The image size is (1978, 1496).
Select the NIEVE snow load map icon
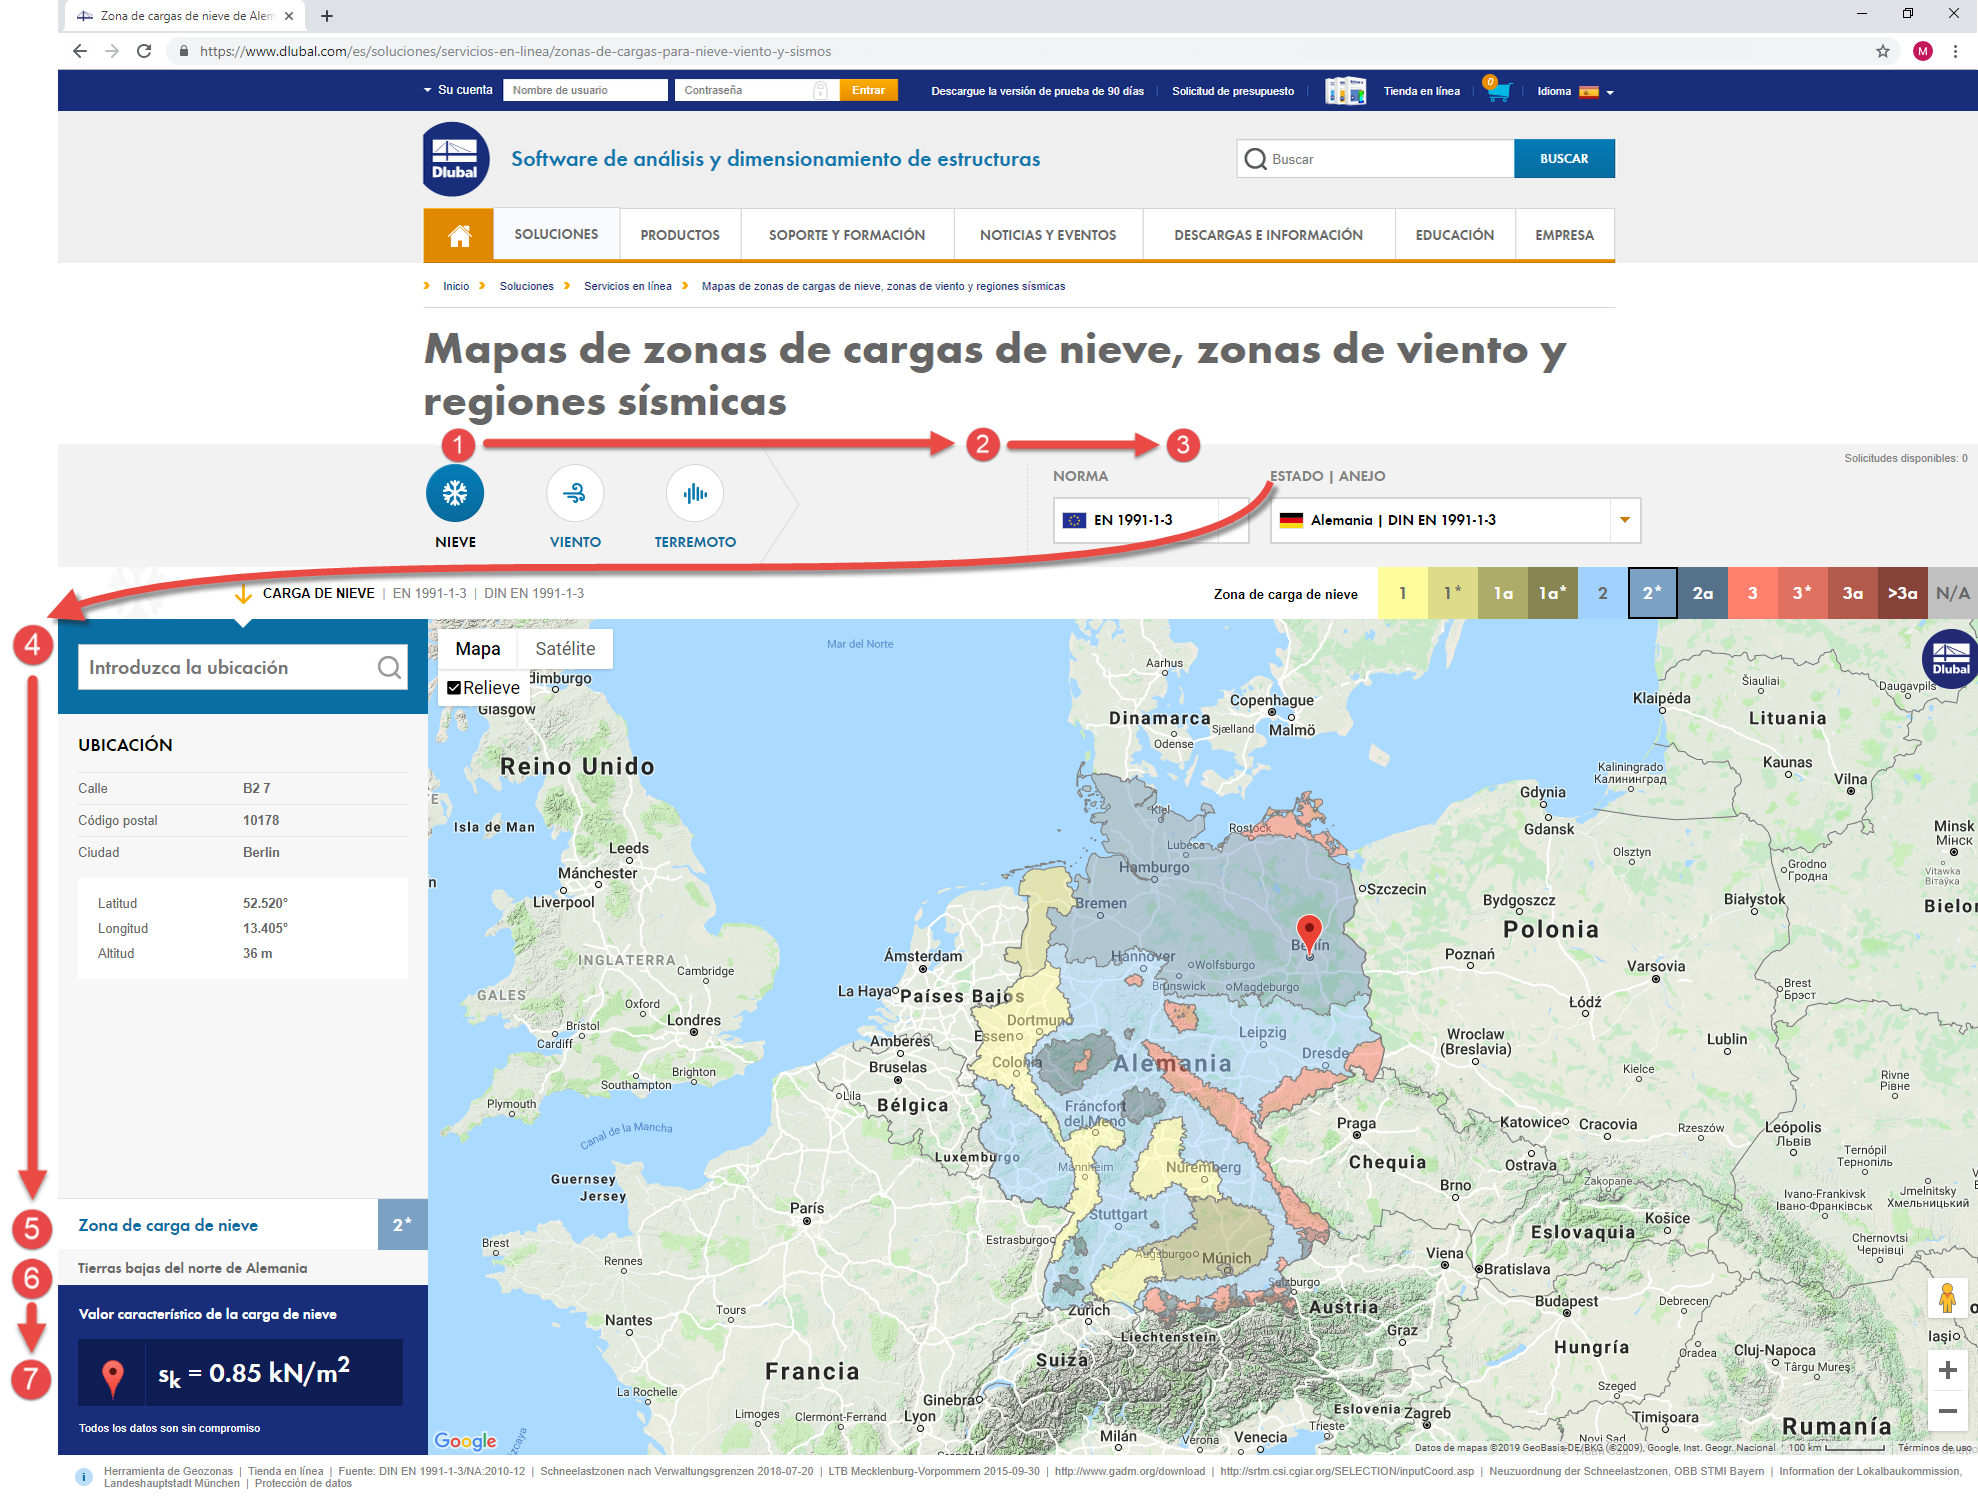click(x=455, y=493)
